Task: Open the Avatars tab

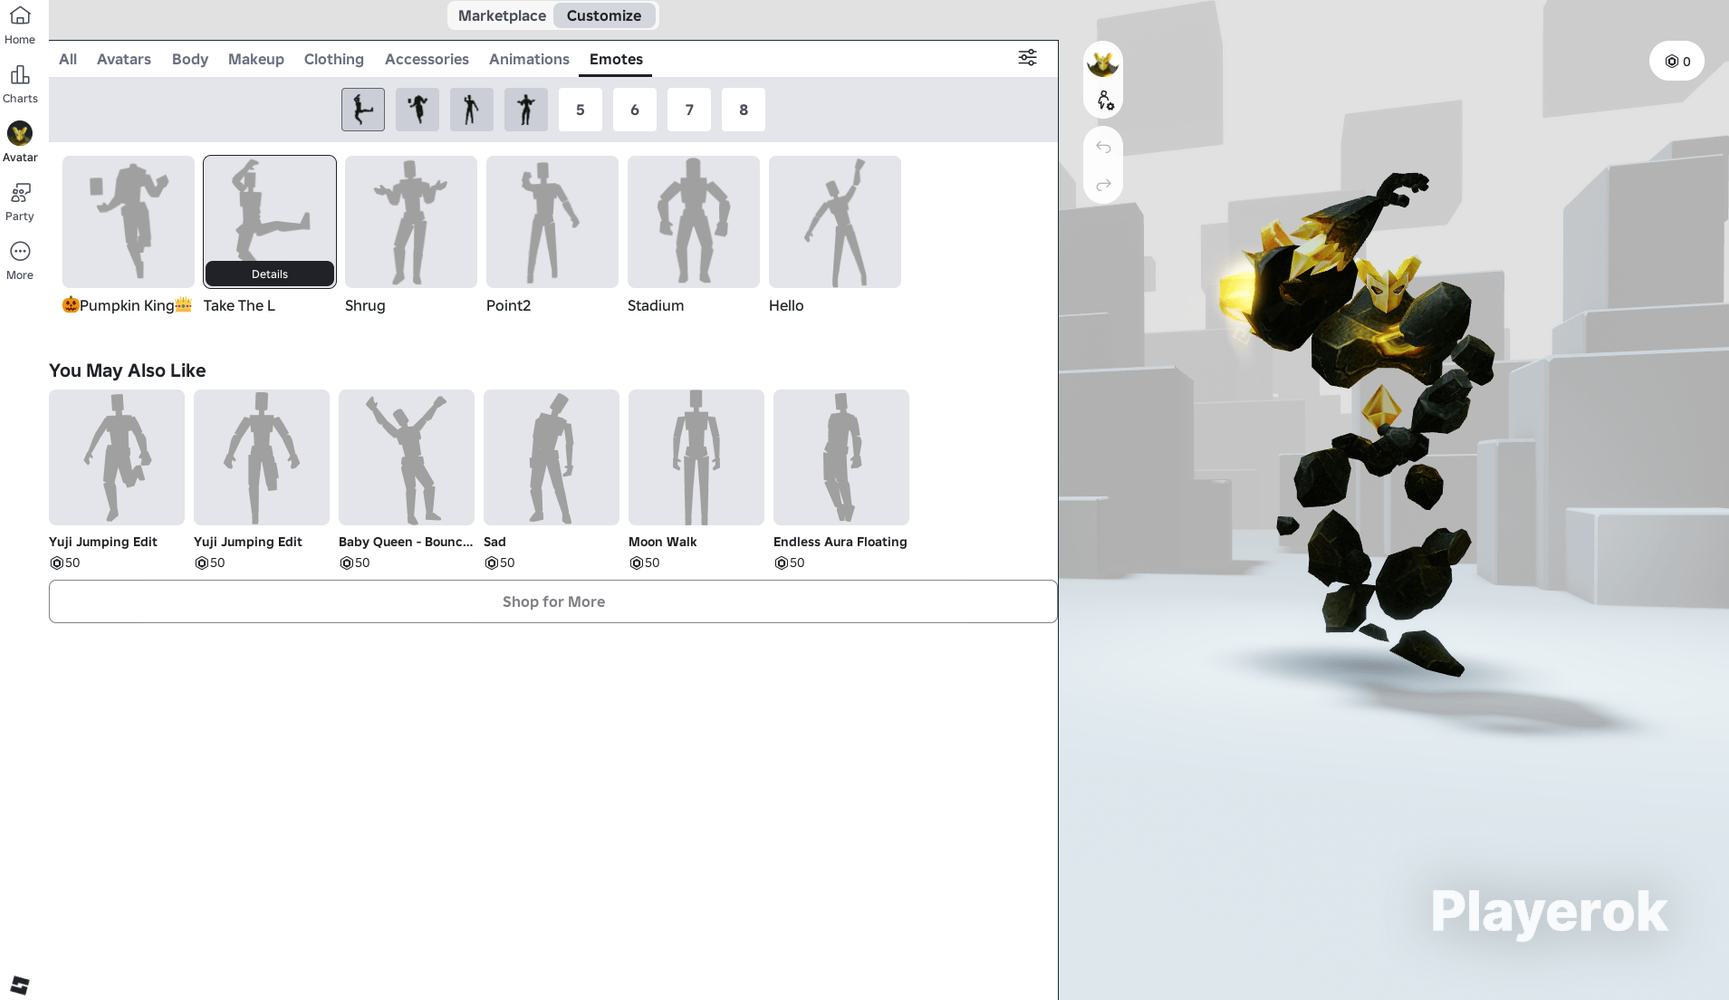Action: pos(124,59)
